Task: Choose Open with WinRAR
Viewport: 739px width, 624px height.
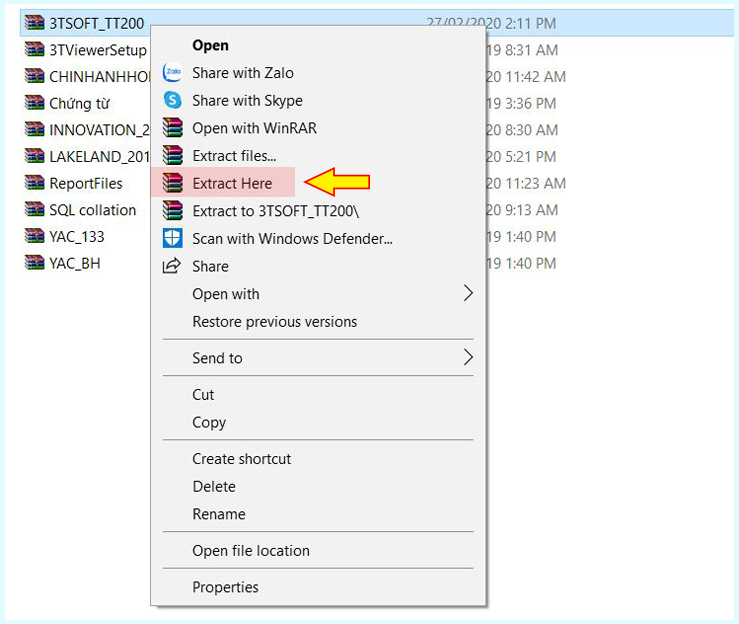Action: pyautogui.click(x=255, y=128)
